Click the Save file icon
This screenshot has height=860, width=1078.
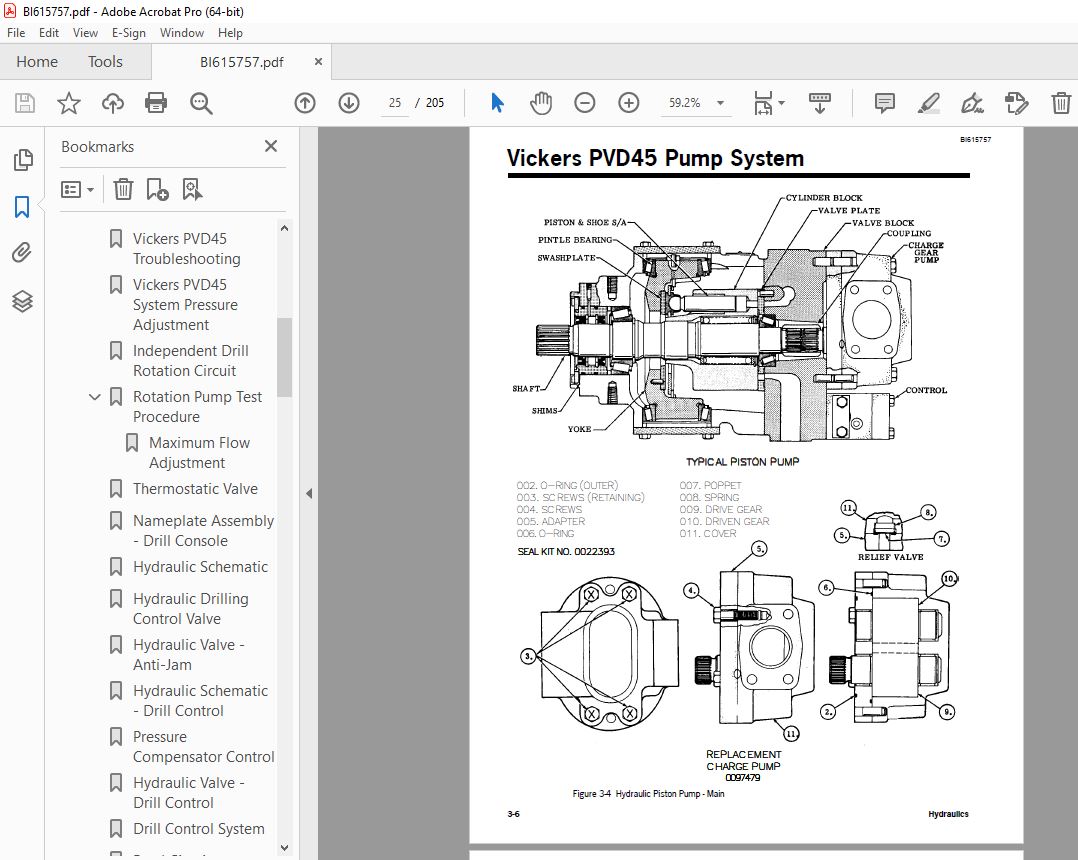[25, 103]
